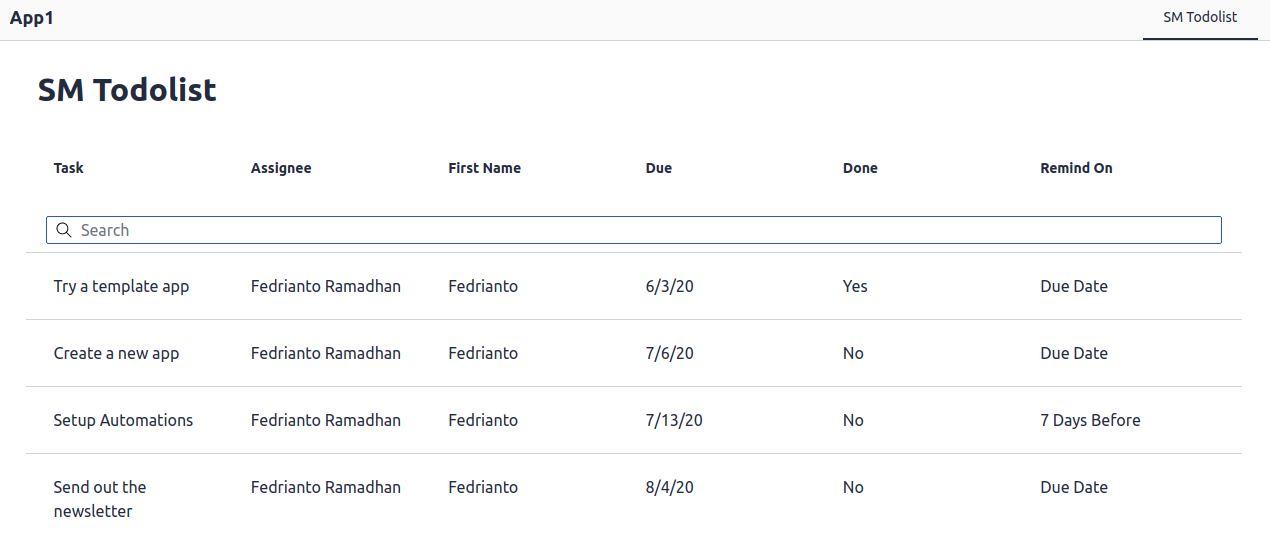The image size is (1270, 541).
Task: Click the Due column header
Action: (659, 168)
